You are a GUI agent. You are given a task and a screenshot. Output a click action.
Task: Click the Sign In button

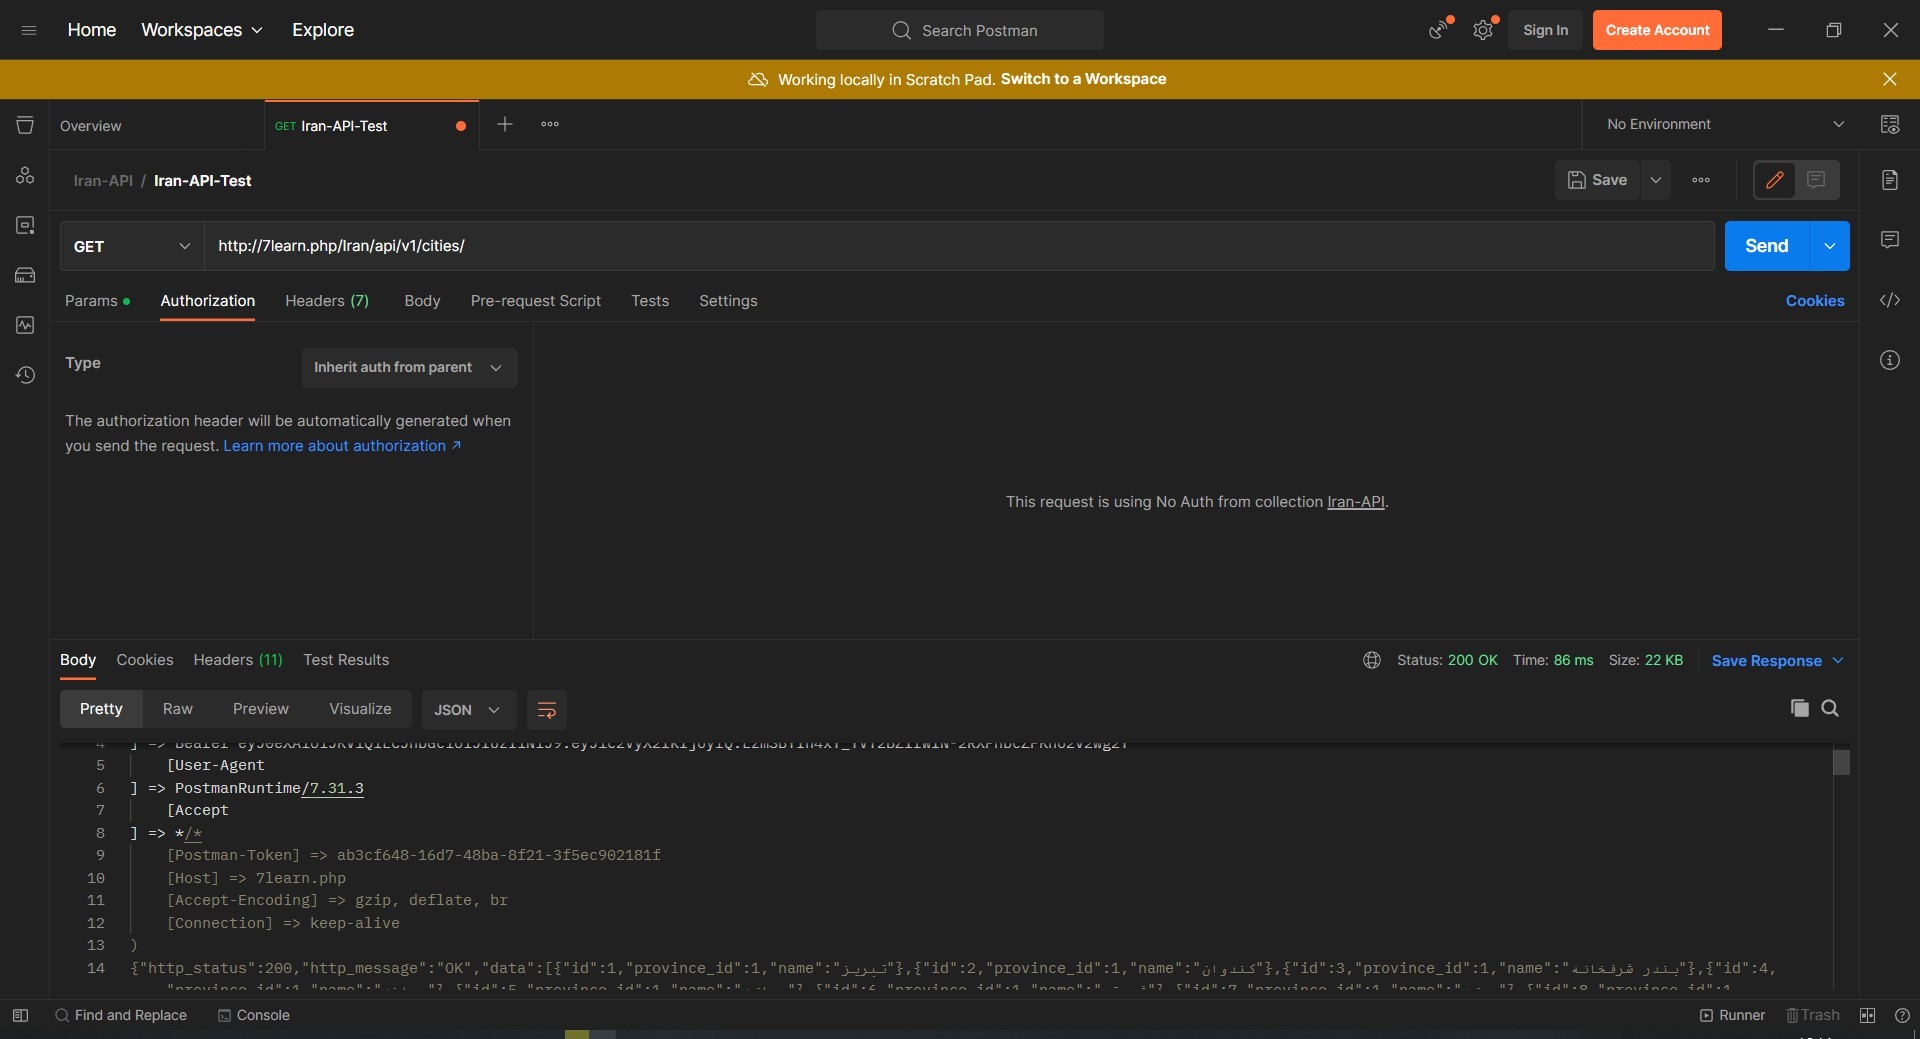pos(1545,30)
